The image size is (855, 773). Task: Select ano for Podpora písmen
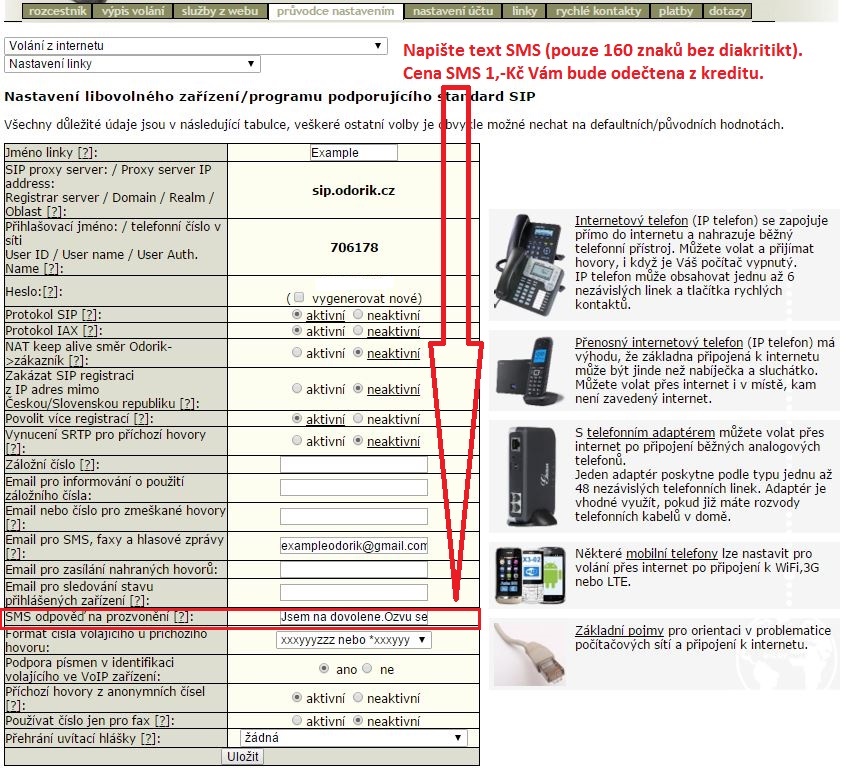click(x=324, y=668)
